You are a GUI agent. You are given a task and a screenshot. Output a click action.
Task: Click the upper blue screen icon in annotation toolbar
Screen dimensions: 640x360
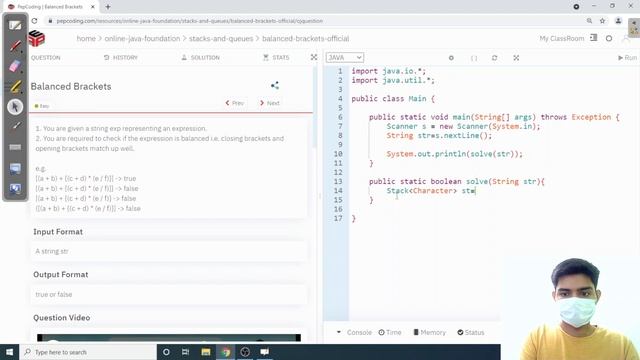(15, 168)
